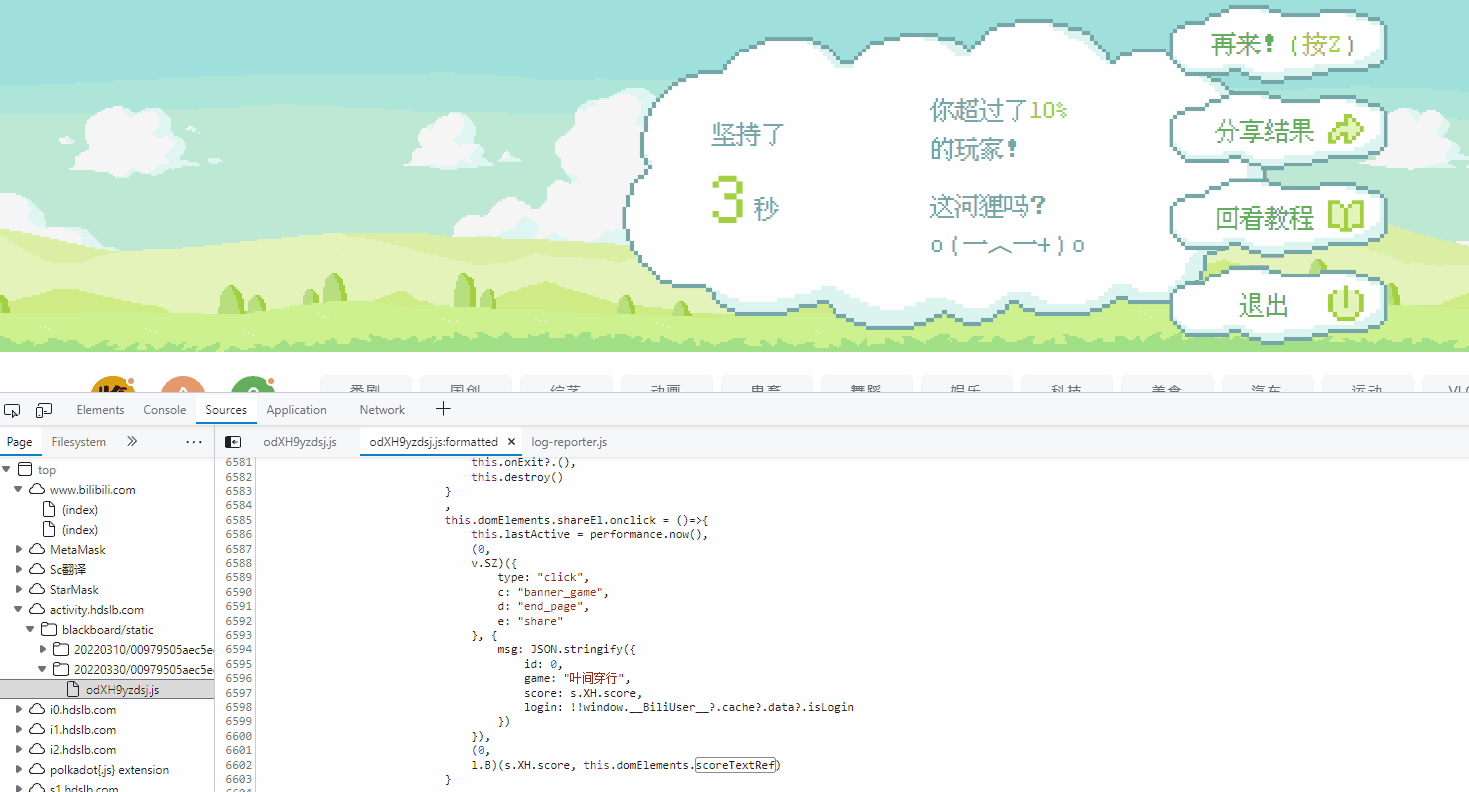1469x792 pixels.
Task: Select the Filesystem tab in the navigator
Action: (78, 441)
